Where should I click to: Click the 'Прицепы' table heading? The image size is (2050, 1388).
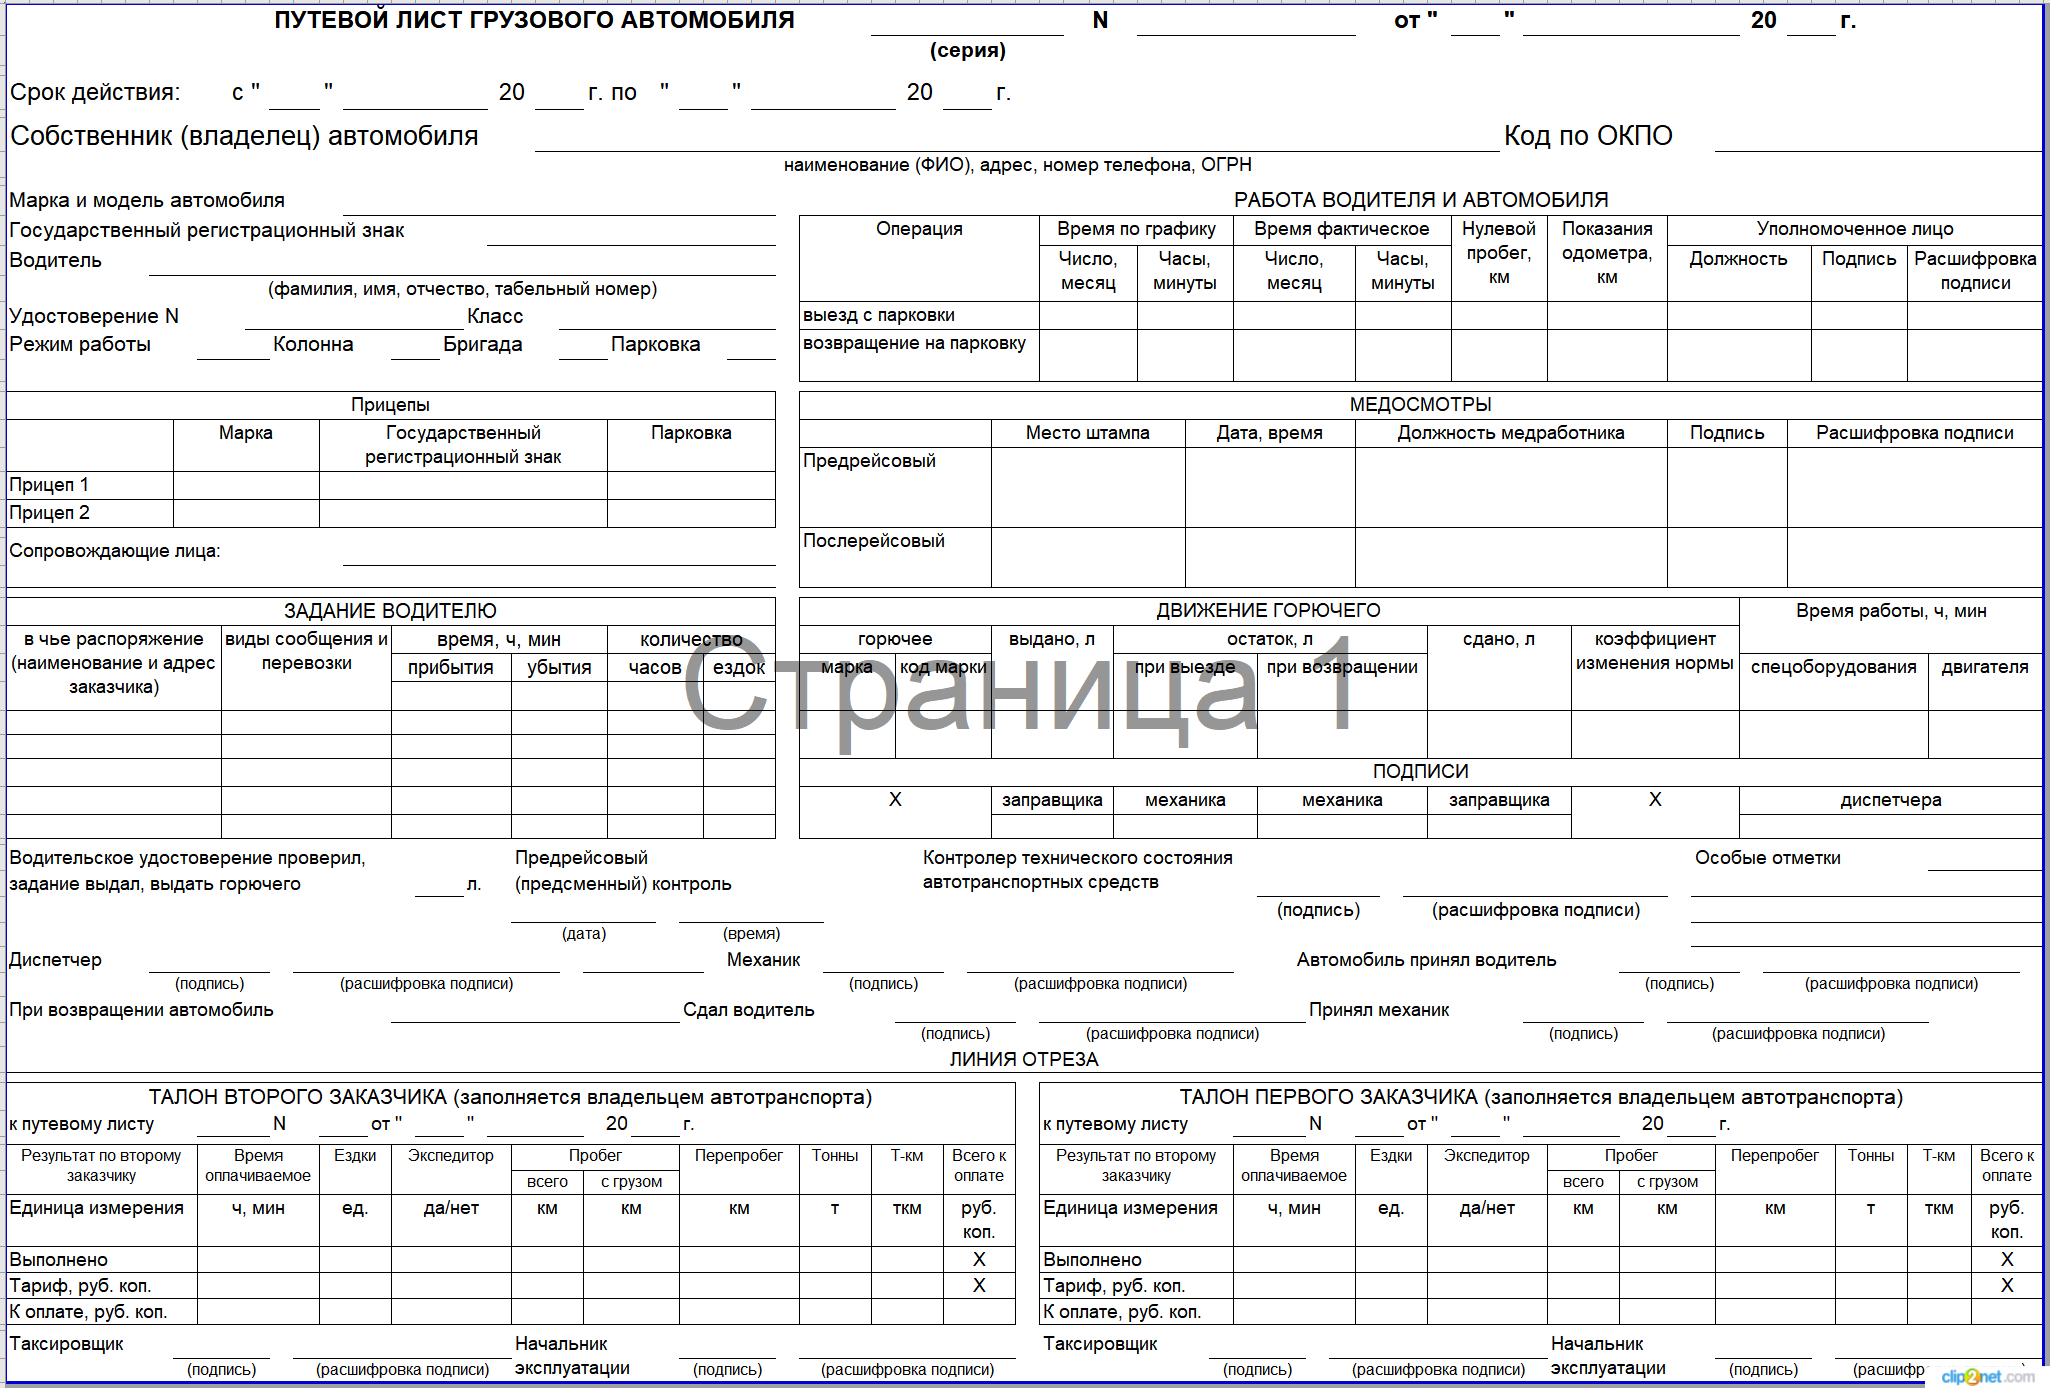(x=390, y=405)
